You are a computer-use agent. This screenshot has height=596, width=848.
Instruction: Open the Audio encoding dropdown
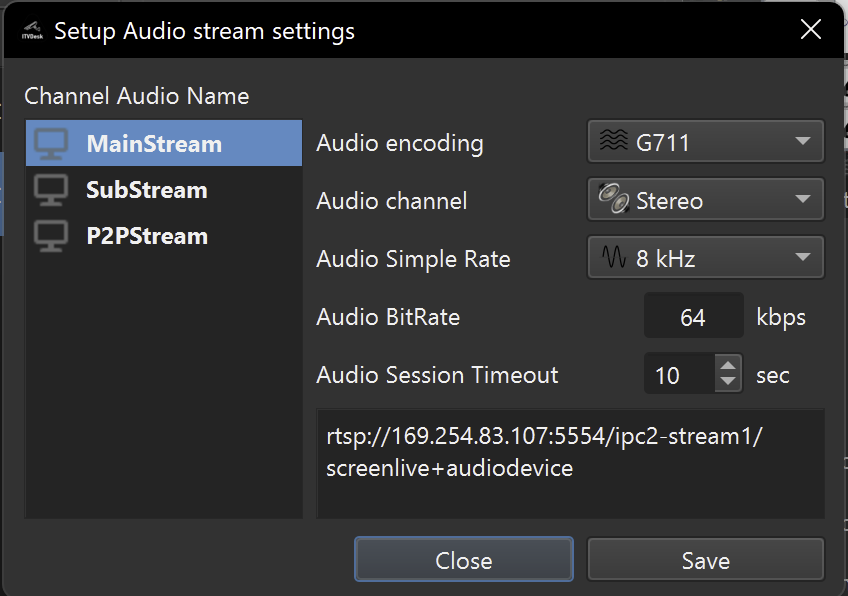pos(705,142)
